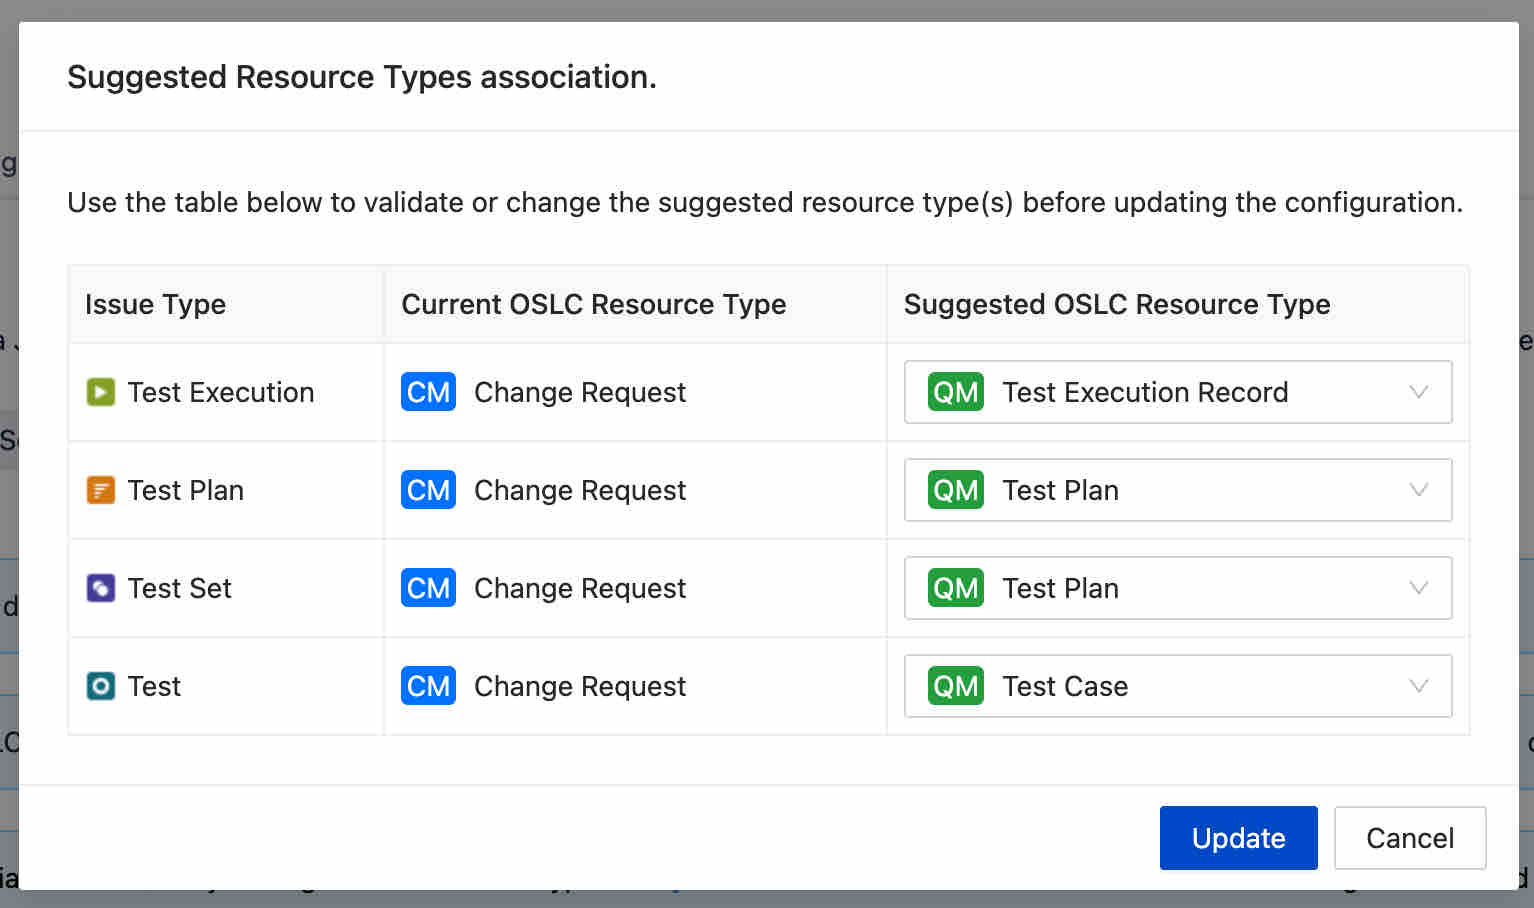The image size is (1534, 908).
Task: Click Change Request text in Test row
Action: coord(579,686)
